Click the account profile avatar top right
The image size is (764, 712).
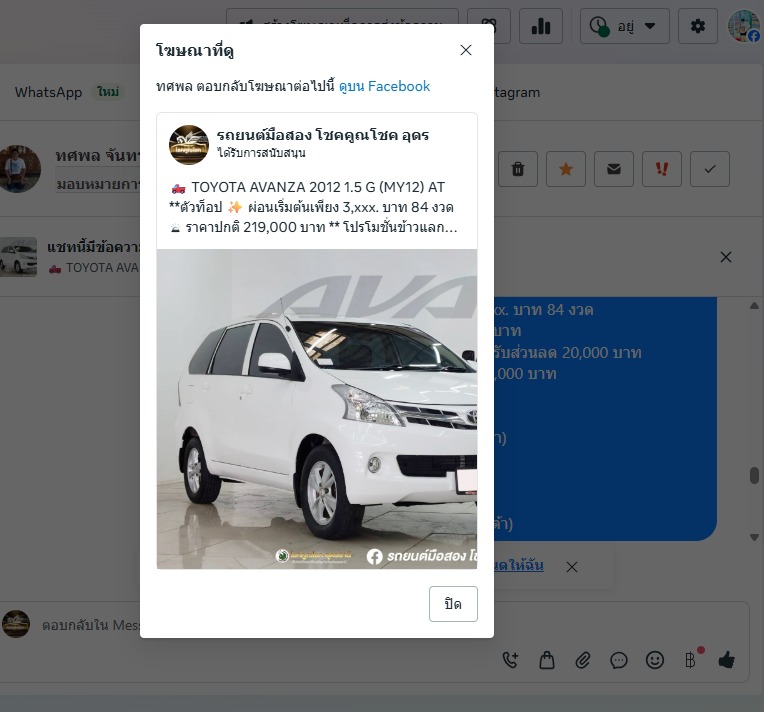(745, 26)
